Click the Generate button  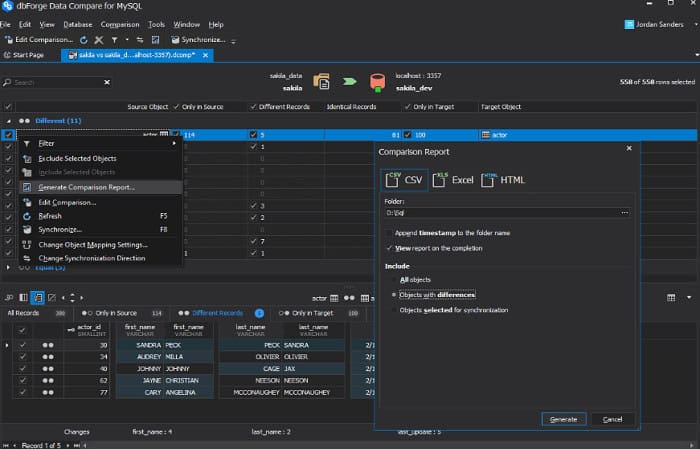564,420
